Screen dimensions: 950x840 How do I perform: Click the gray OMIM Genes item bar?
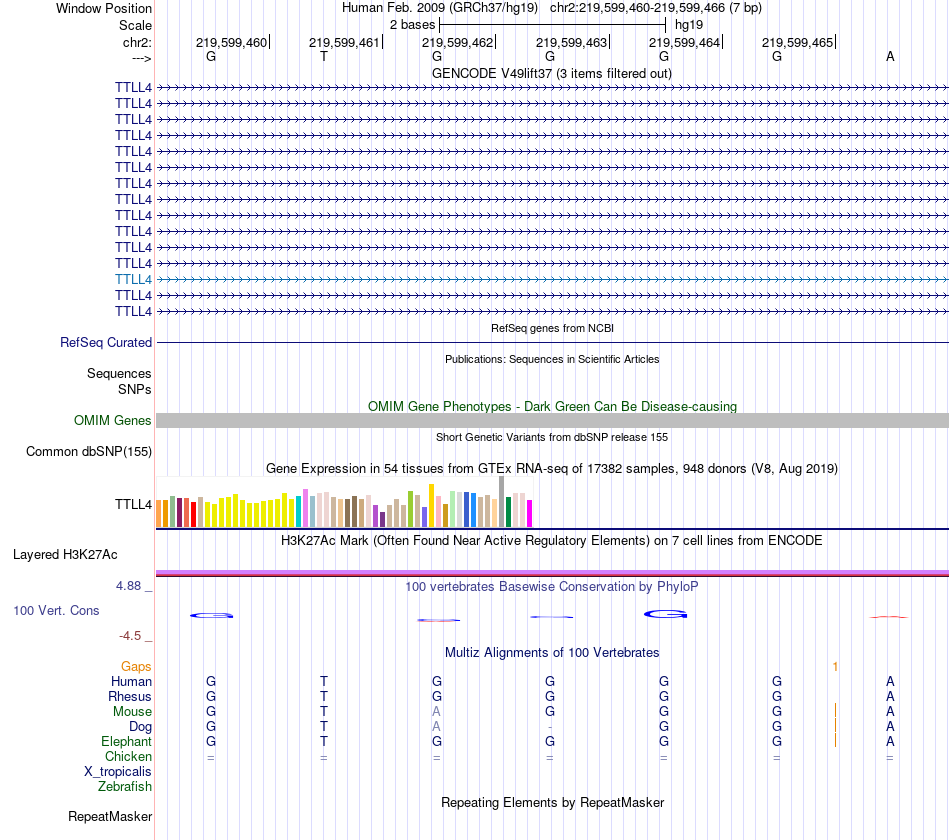tap(552, 421)
